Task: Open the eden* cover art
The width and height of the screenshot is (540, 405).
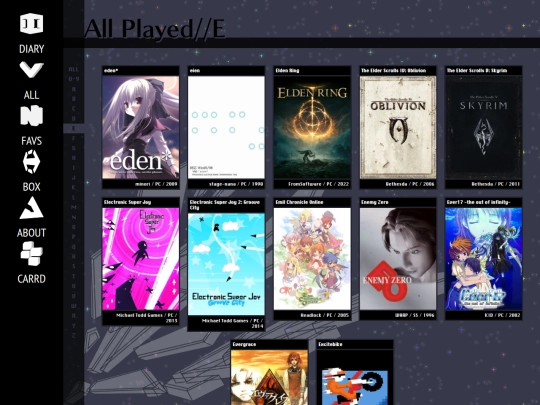Action: coord(141,127)
